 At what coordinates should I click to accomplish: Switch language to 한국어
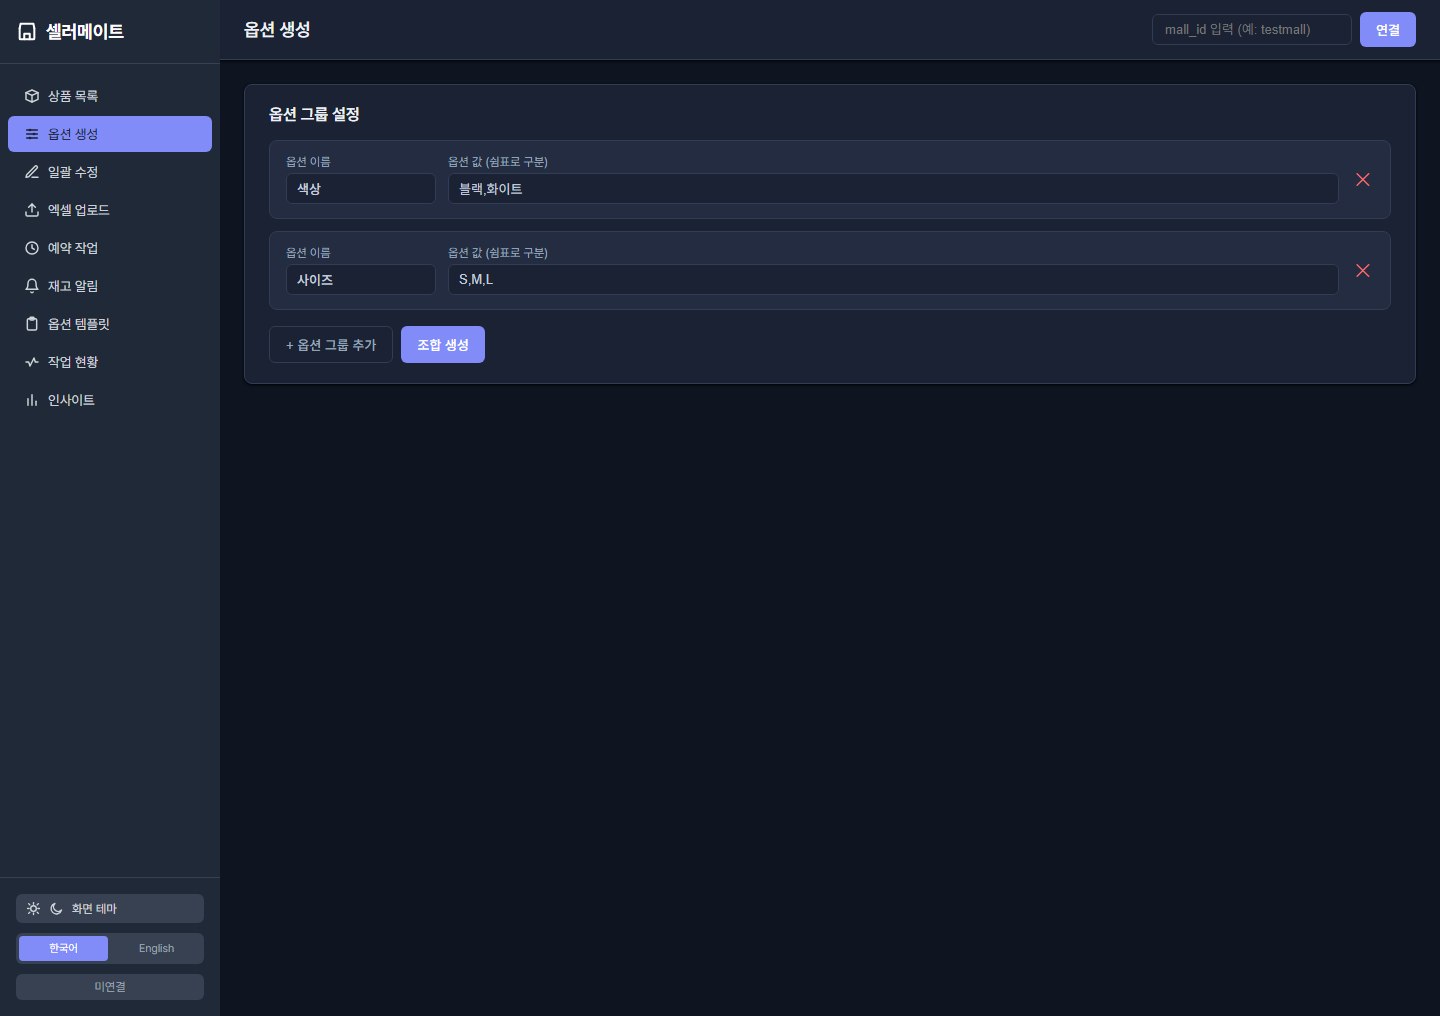[63, 948]
